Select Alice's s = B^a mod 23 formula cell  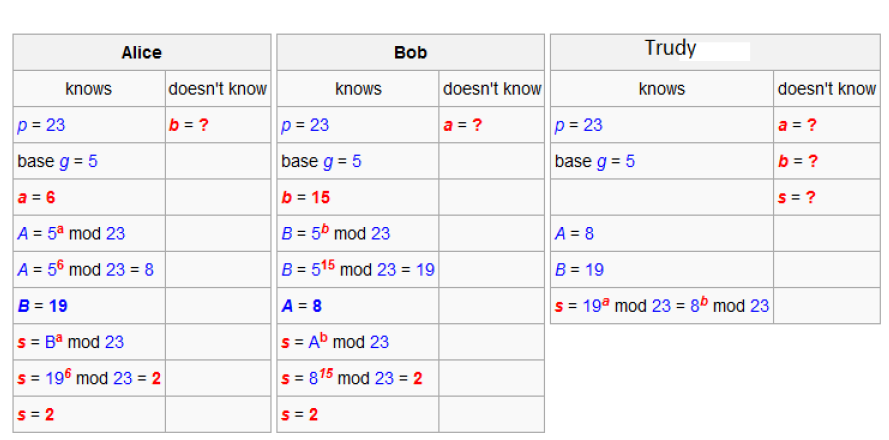(71, 342)
